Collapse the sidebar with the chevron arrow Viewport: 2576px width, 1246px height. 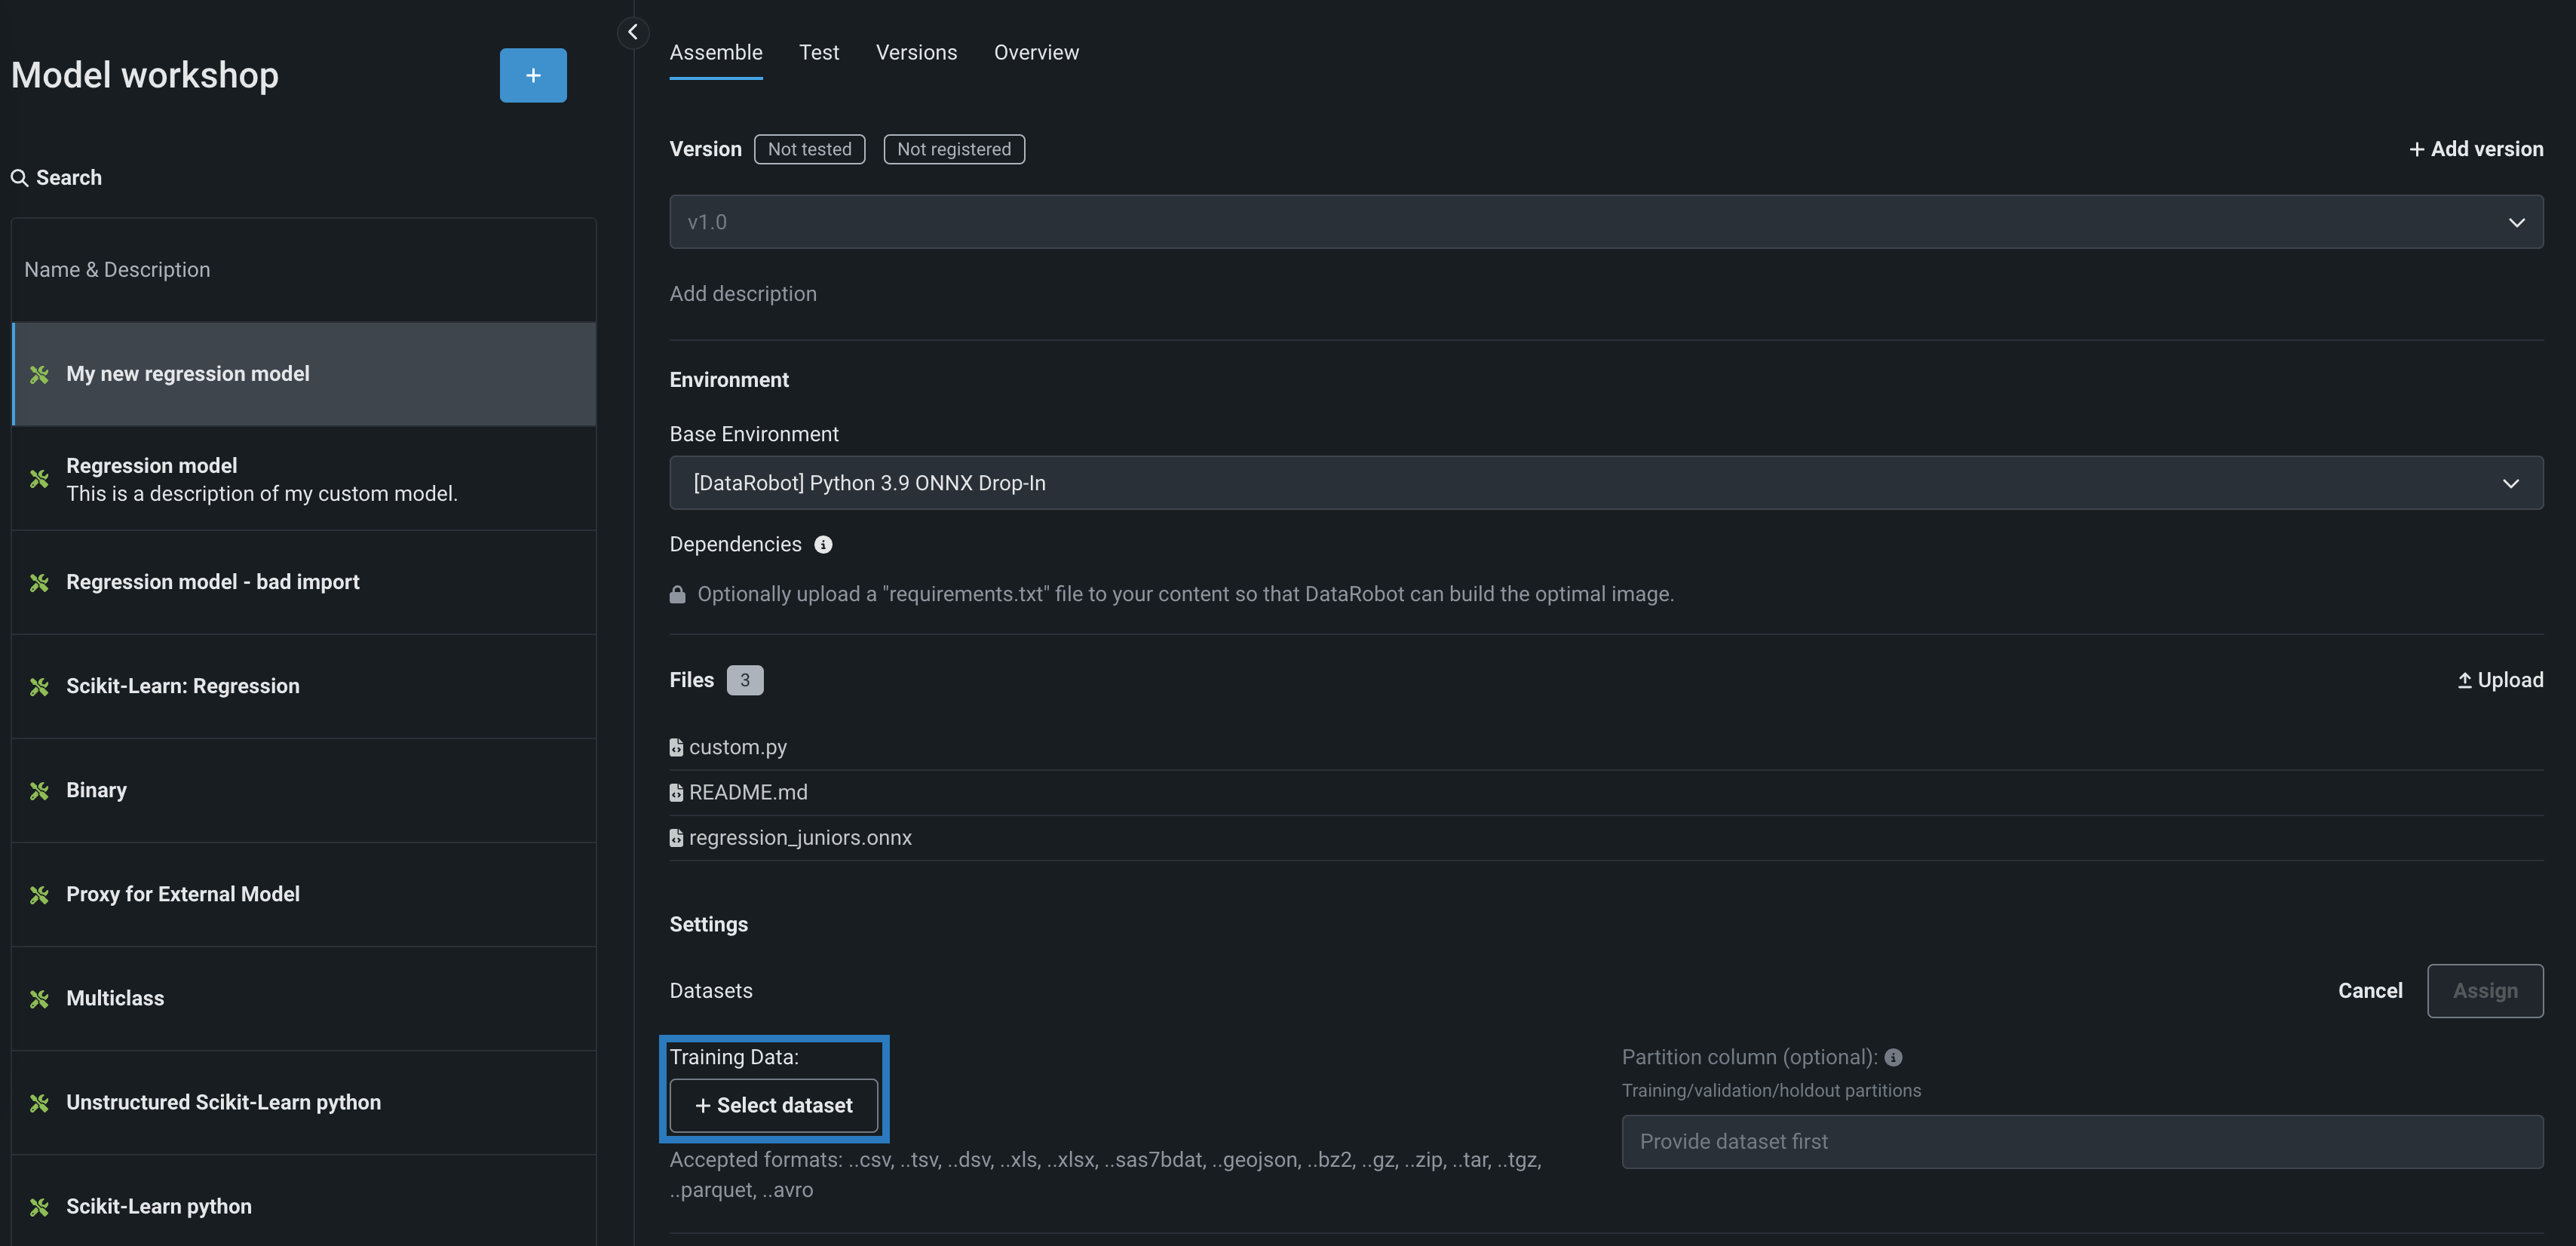632,32
